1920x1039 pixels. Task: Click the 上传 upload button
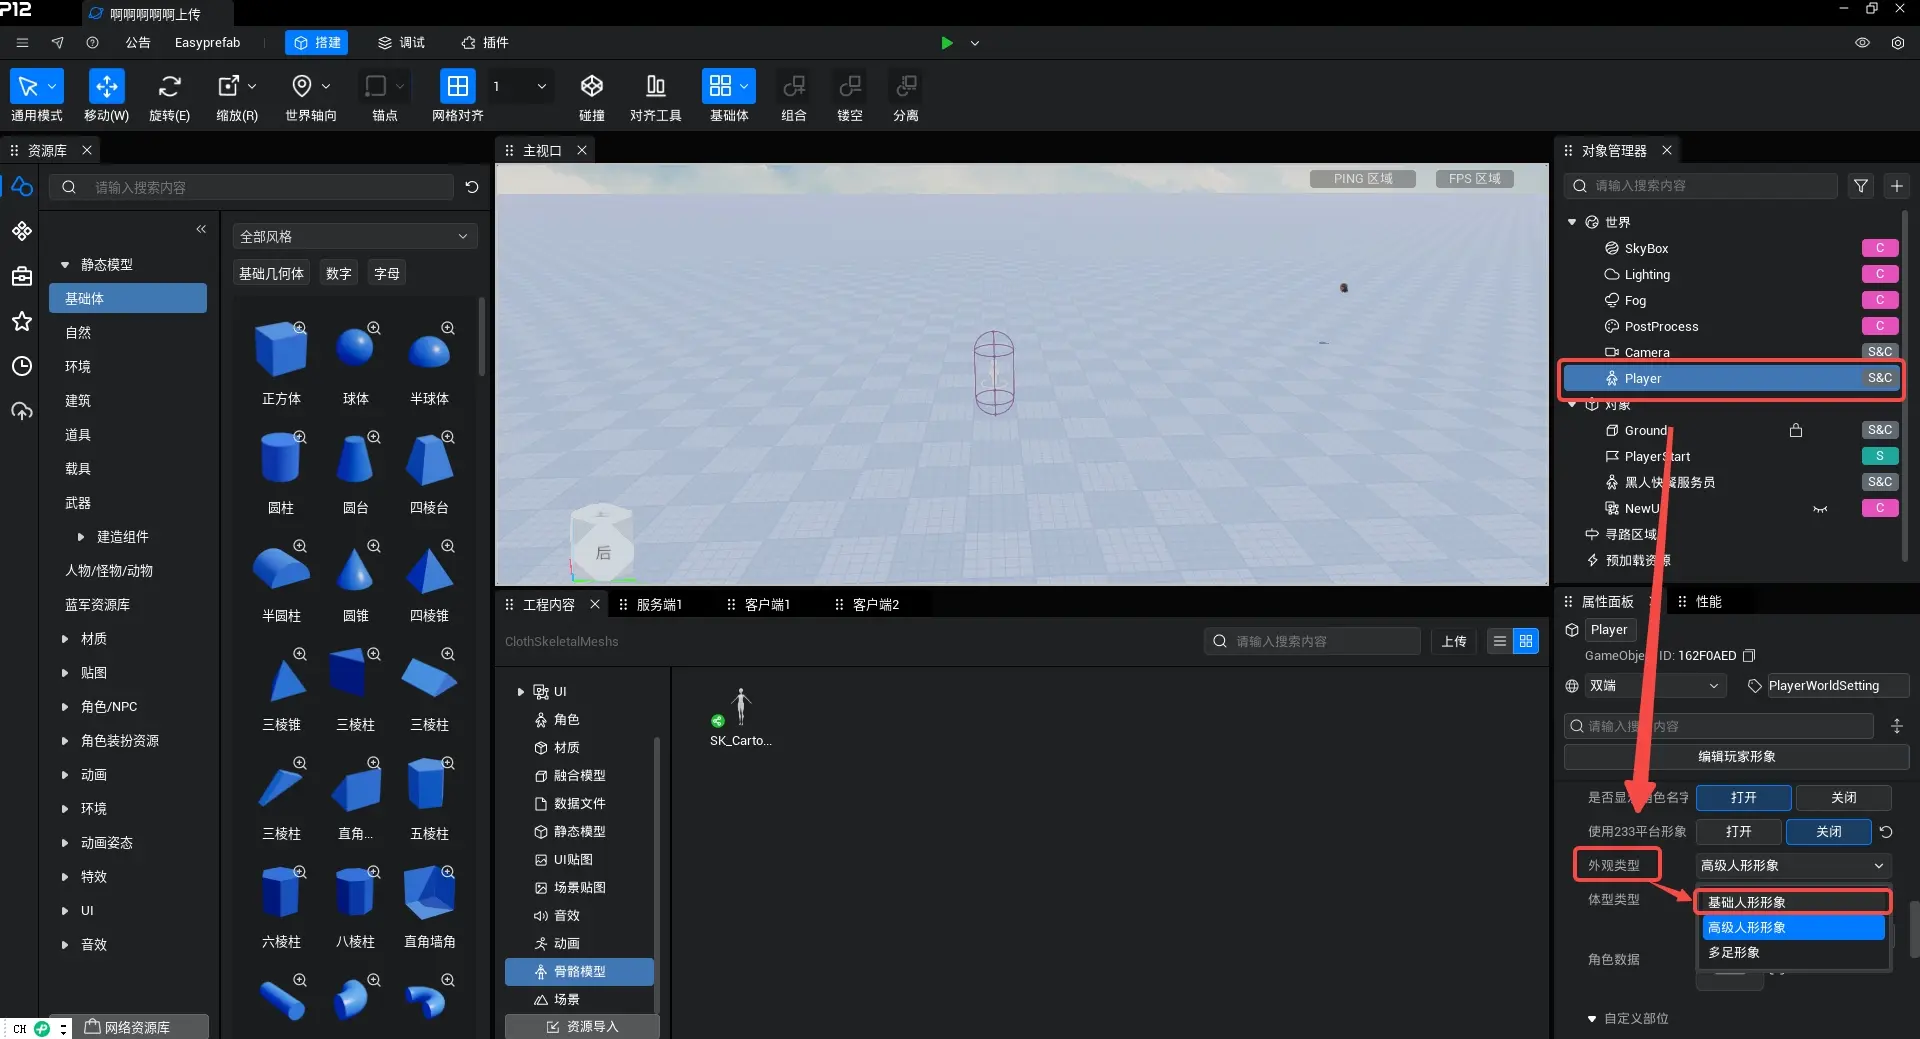point(1454,642)
